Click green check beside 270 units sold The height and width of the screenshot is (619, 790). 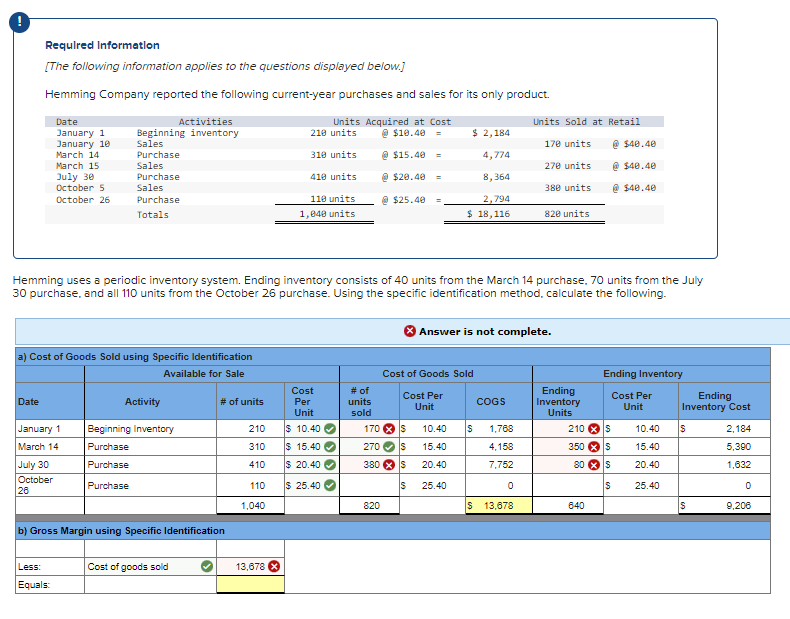[389, 447]
